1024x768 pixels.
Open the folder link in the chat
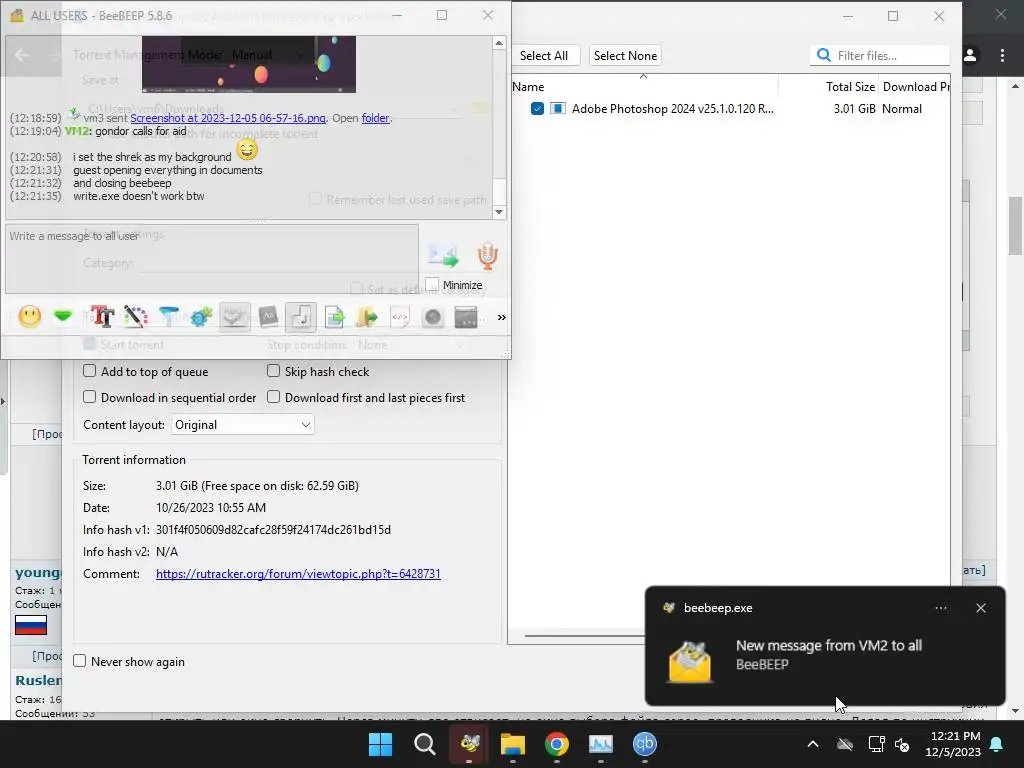(376, 118)
